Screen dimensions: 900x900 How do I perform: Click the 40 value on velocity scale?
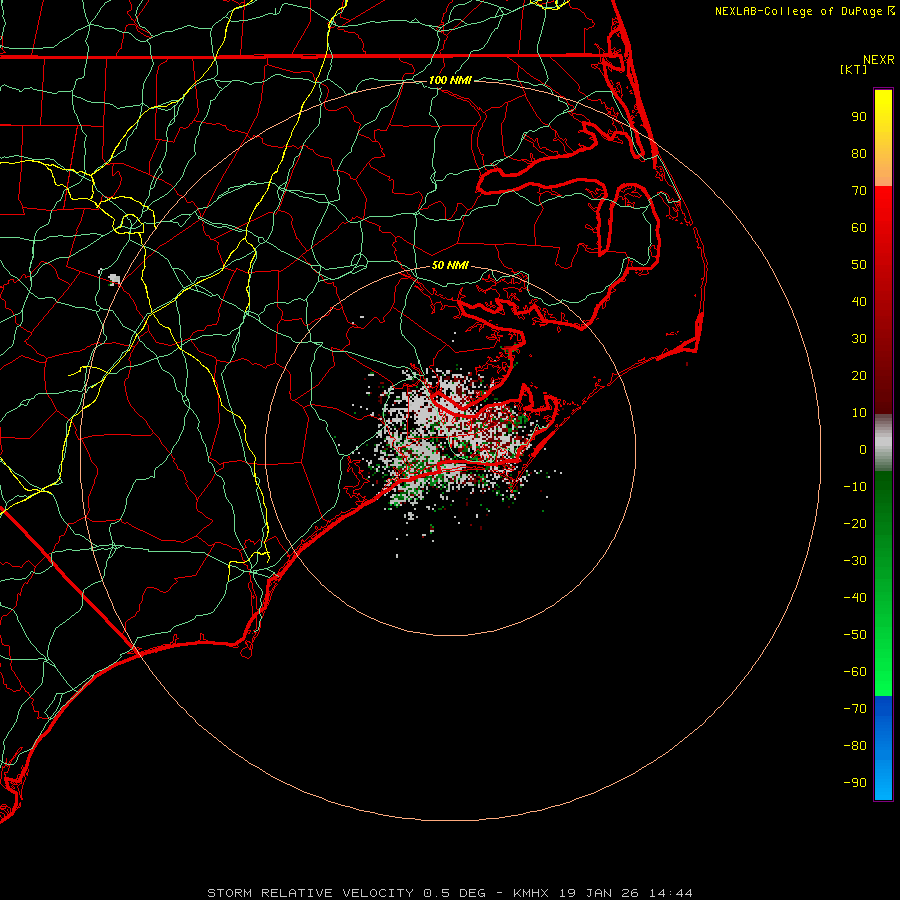(x=859, y=301)
